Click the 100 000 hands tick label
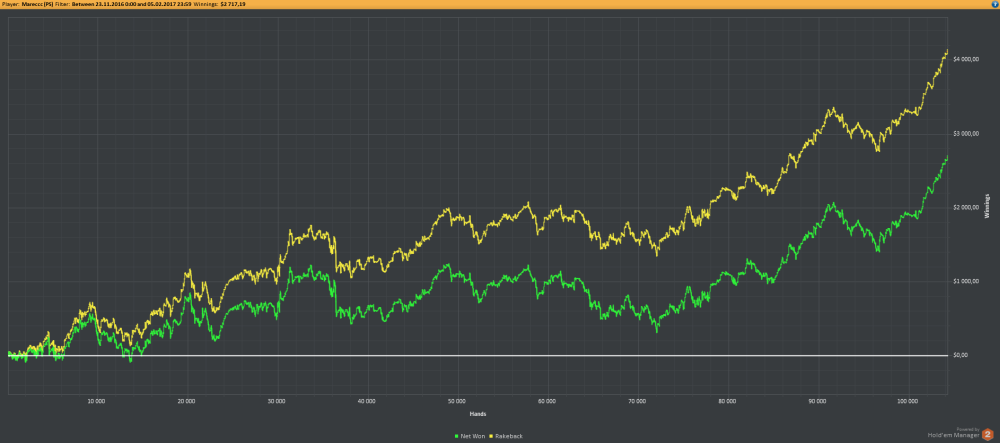Image resolution: width=1000 pixels, height=443 pixels. click(907, 402)
